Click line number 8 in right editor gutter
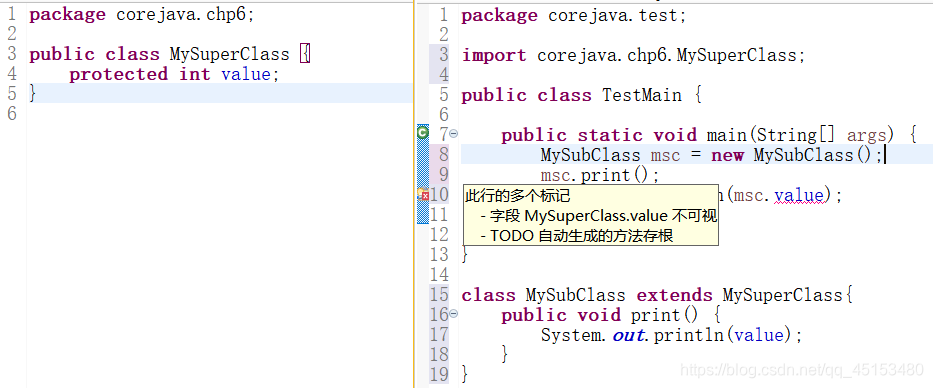The image size is (933, 388). [x=443, y=155]
